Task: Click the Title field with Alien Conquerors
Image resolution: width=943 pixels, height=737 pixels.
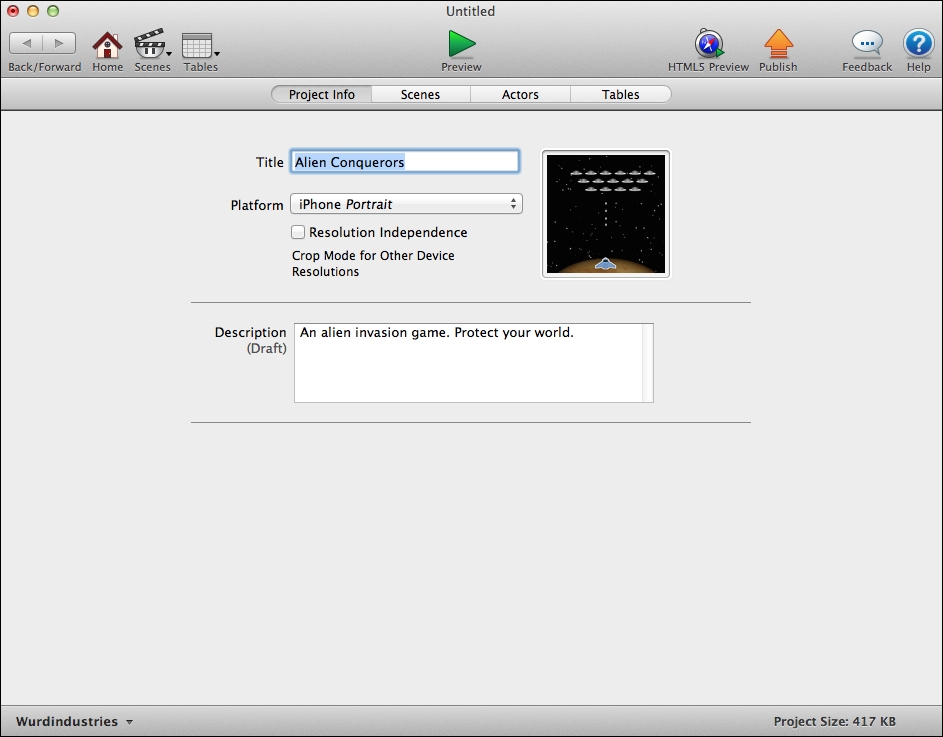Action: tap(405, 162)
